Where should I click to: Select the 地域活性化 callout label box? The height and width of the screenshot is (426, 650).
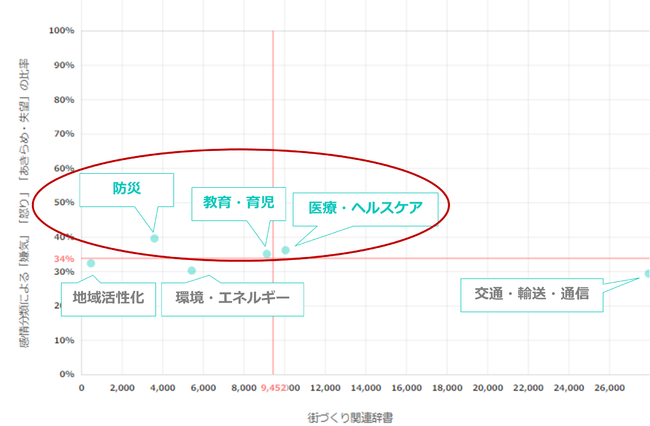click(x=108, y=297)
